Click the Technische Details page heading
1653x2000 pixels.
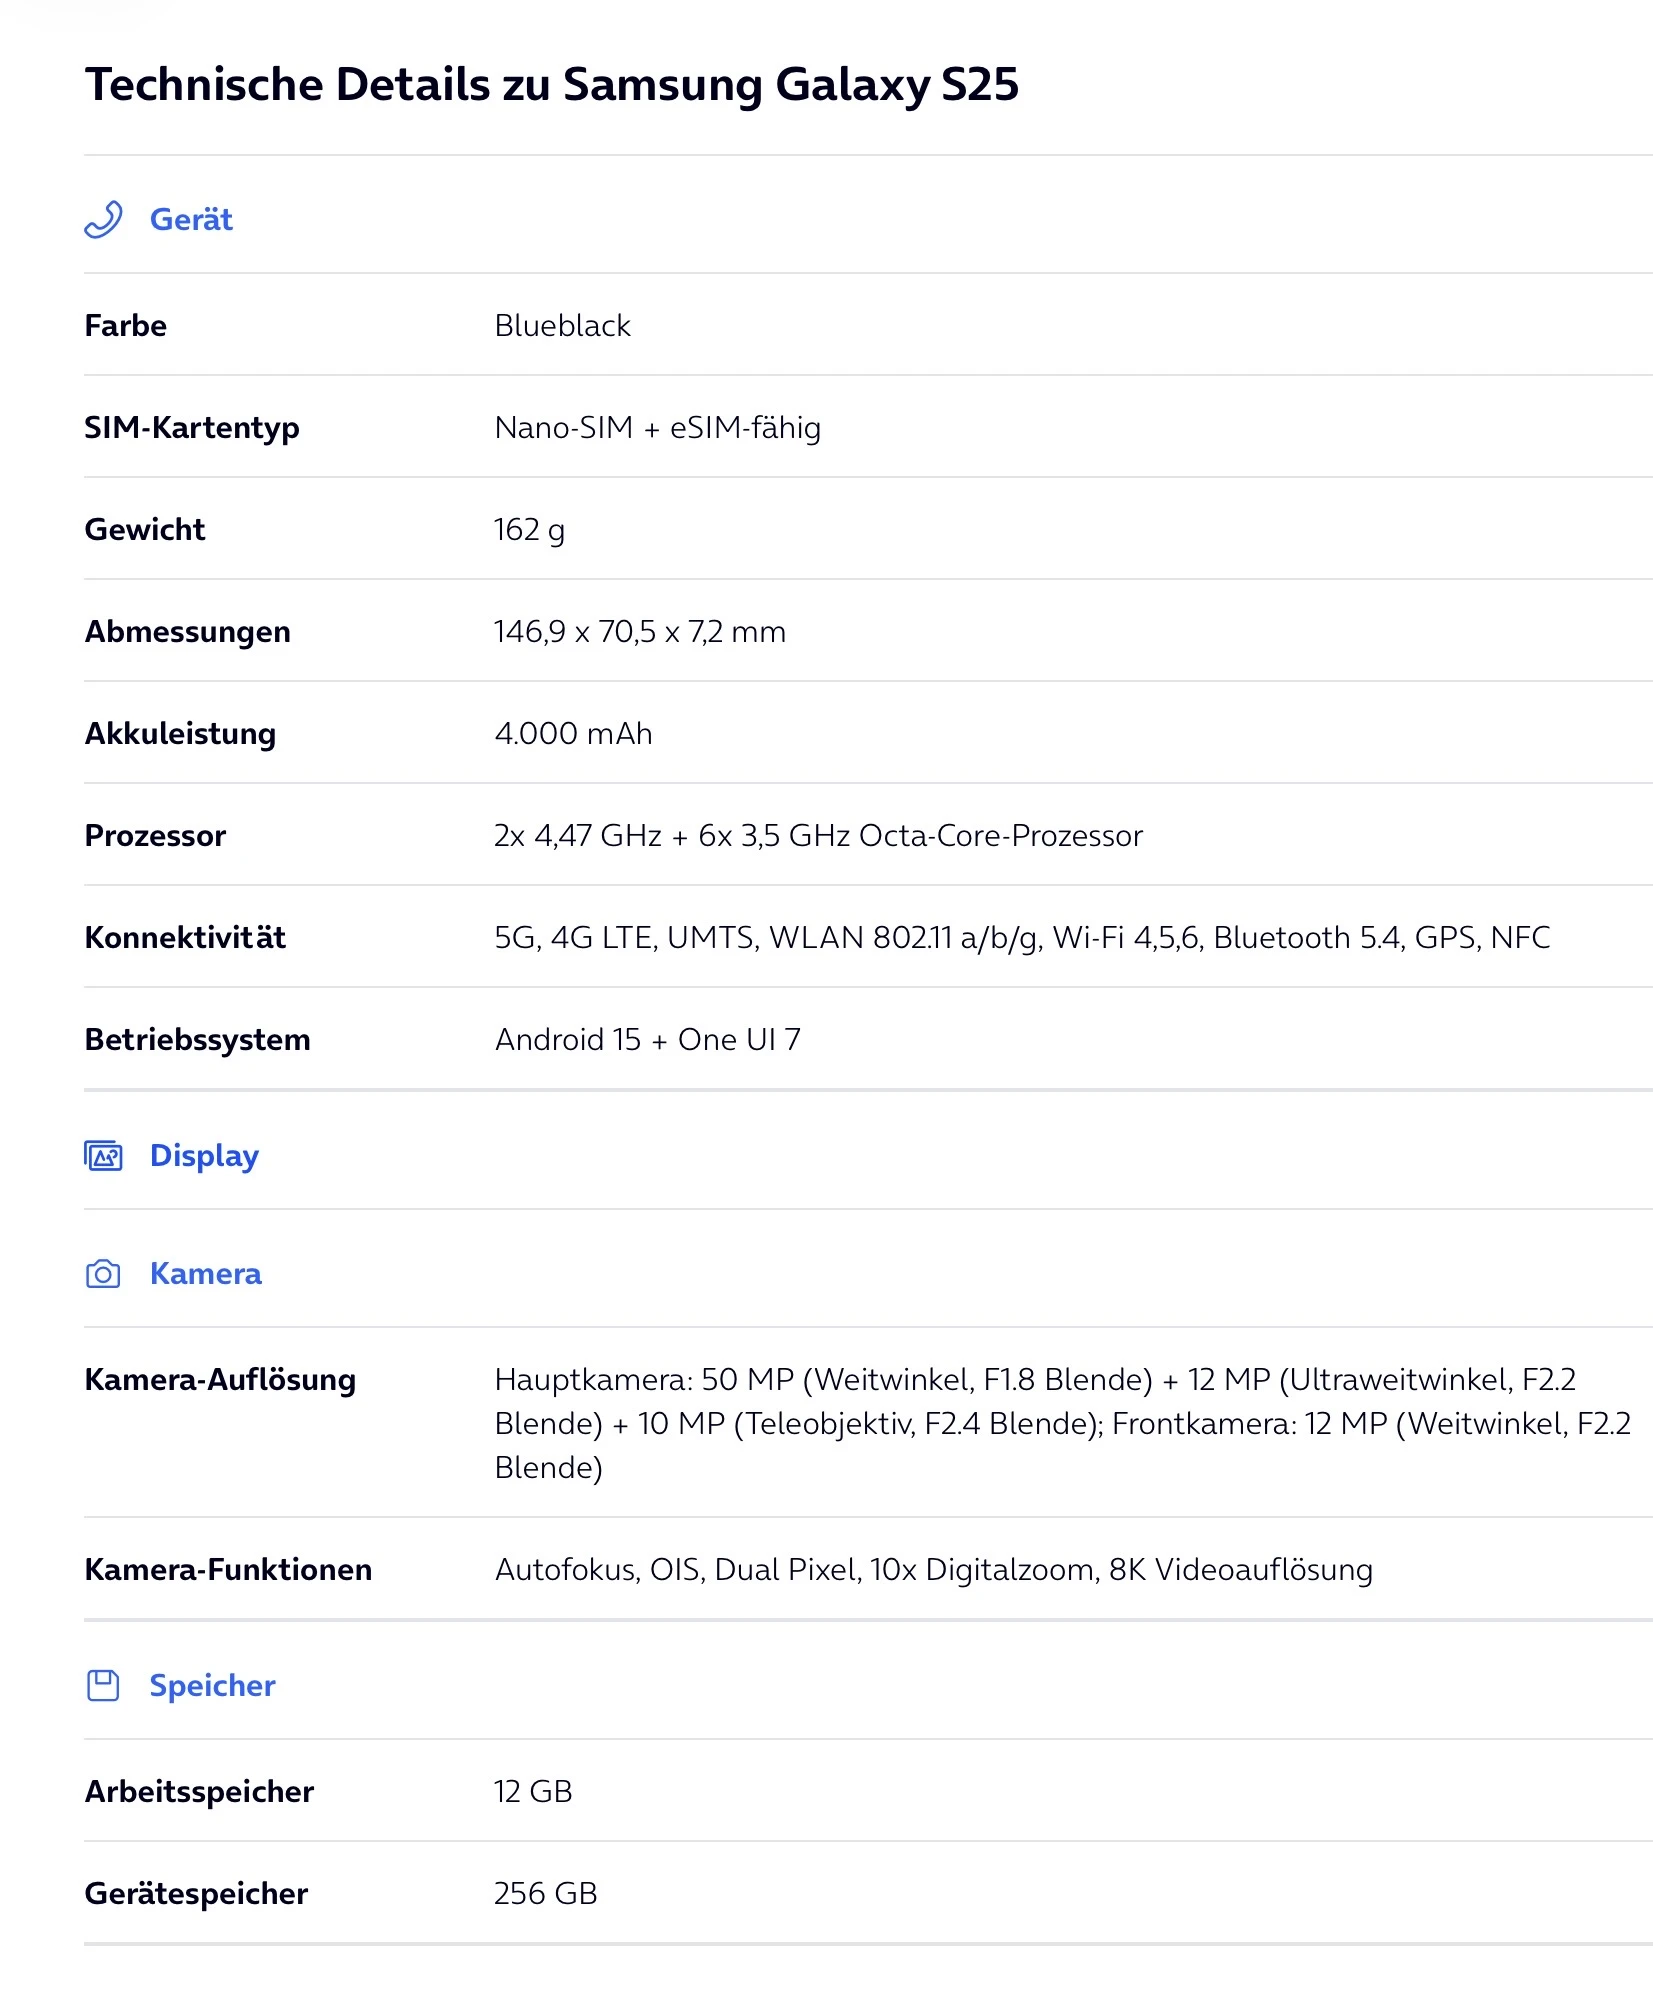(x=552, y=85)
